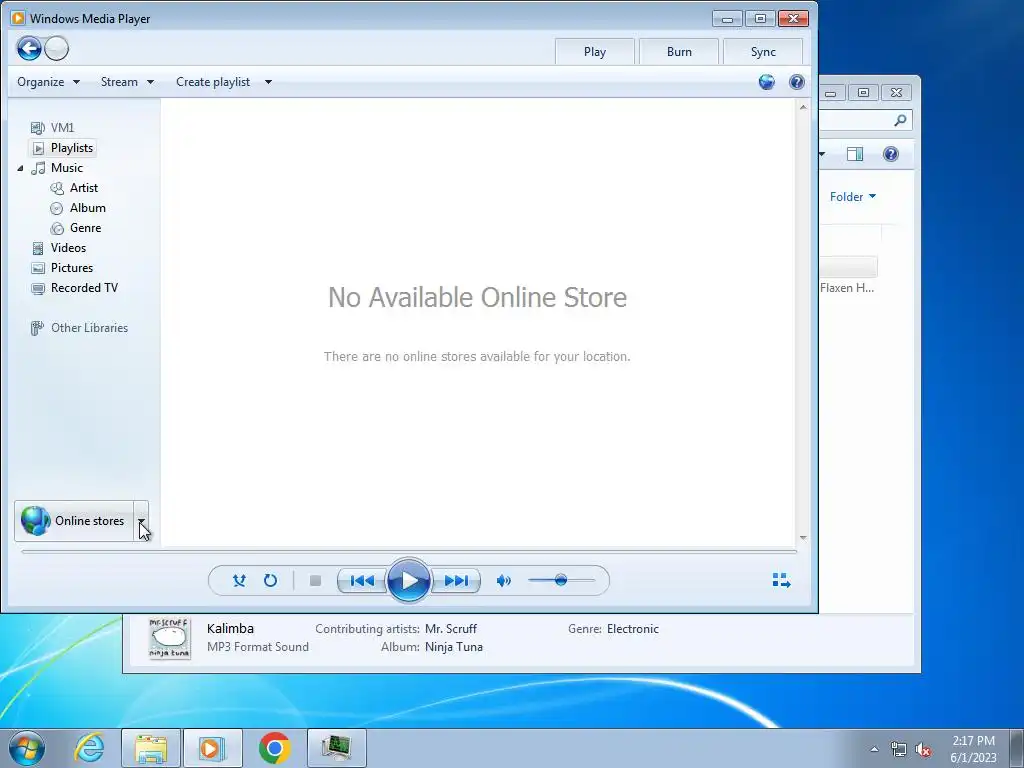Skip to the next track
Screen dimensions: 1024x768
coord(456,581)
